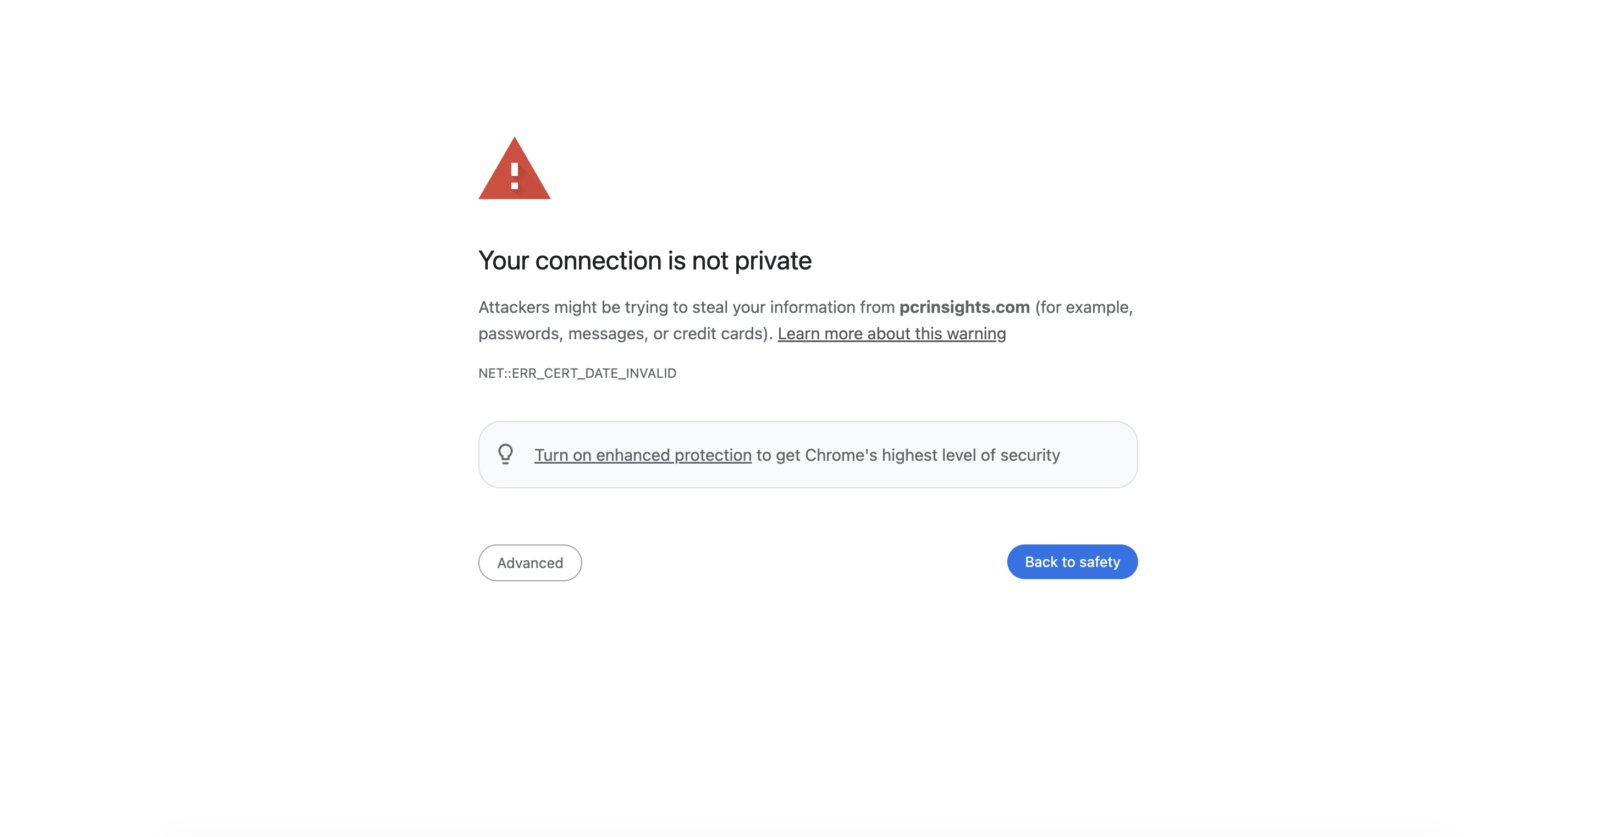Follow the "Turn on enhanced protection" link
Image resolution: width=1600 pixels, height=837 pixels.
643,455
